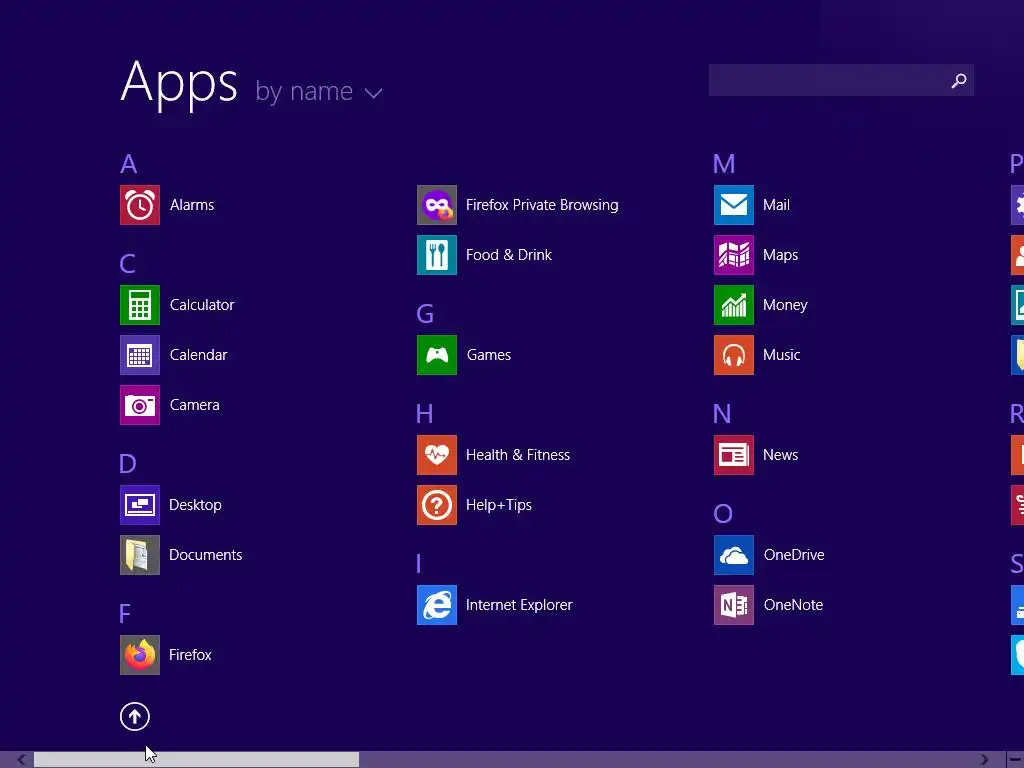Click the 'Games' label text
The width and height of the screenshot is (1024, 768).
tap(489, 355)
